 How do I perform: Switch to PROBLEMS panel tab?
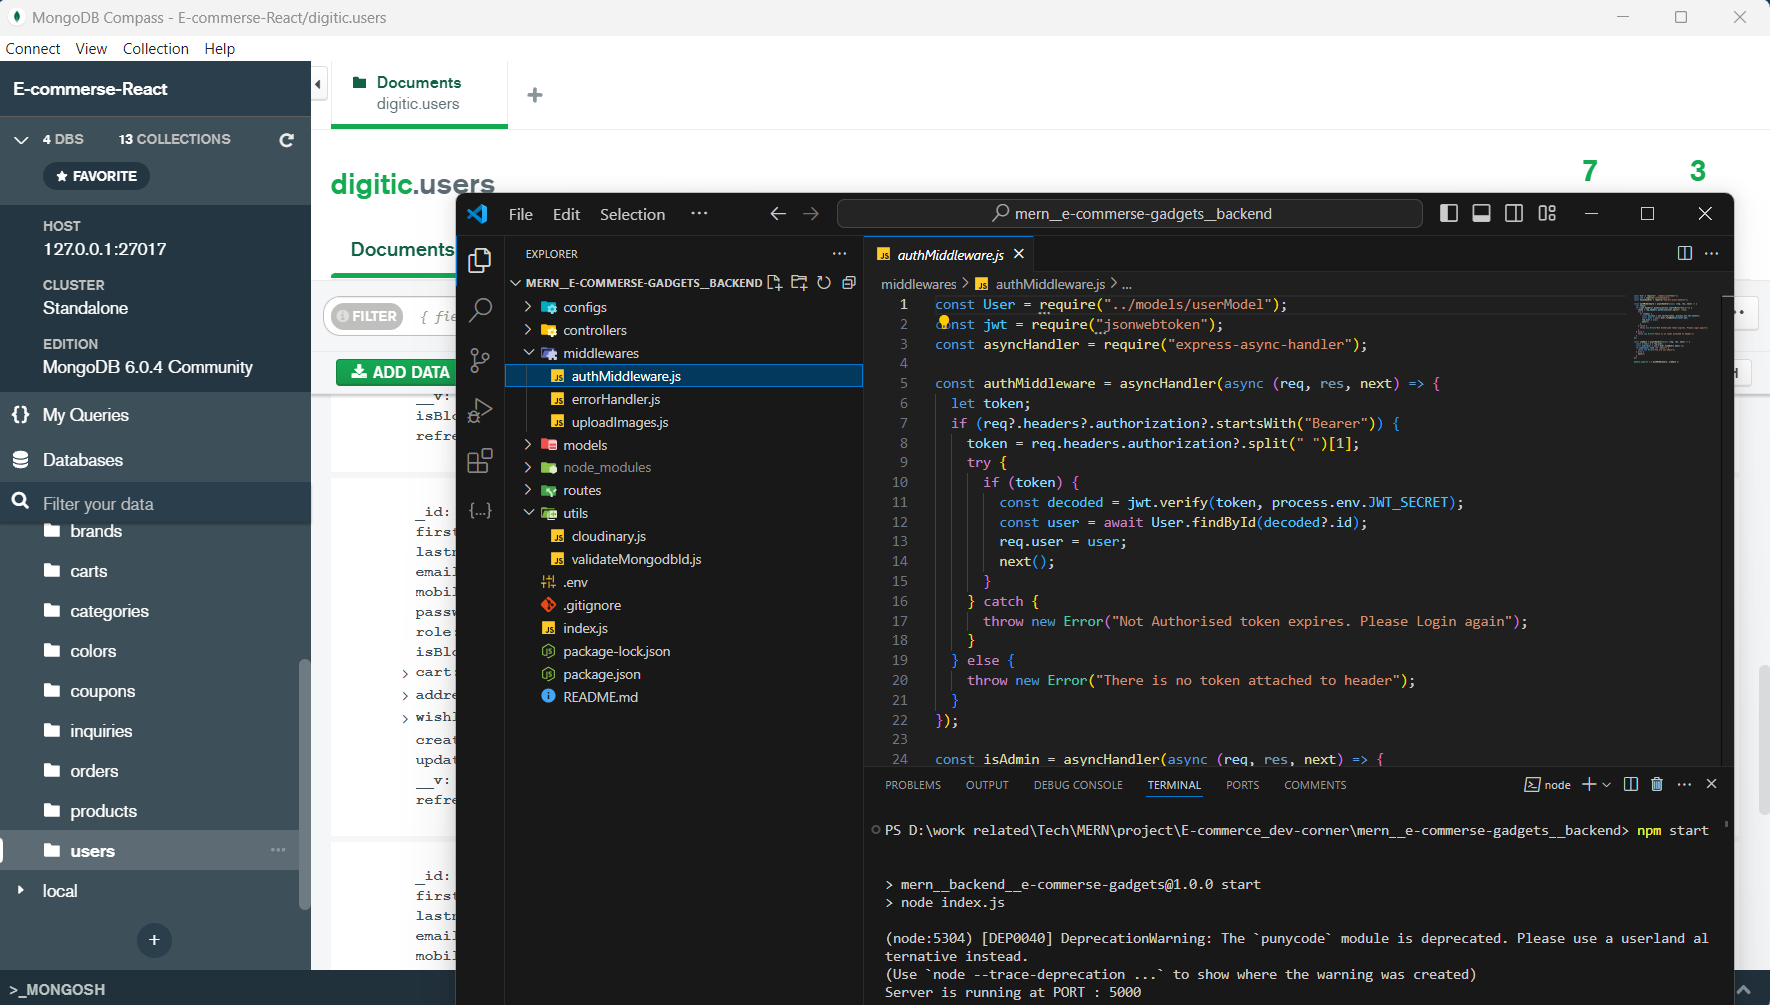tap(913, 785)
